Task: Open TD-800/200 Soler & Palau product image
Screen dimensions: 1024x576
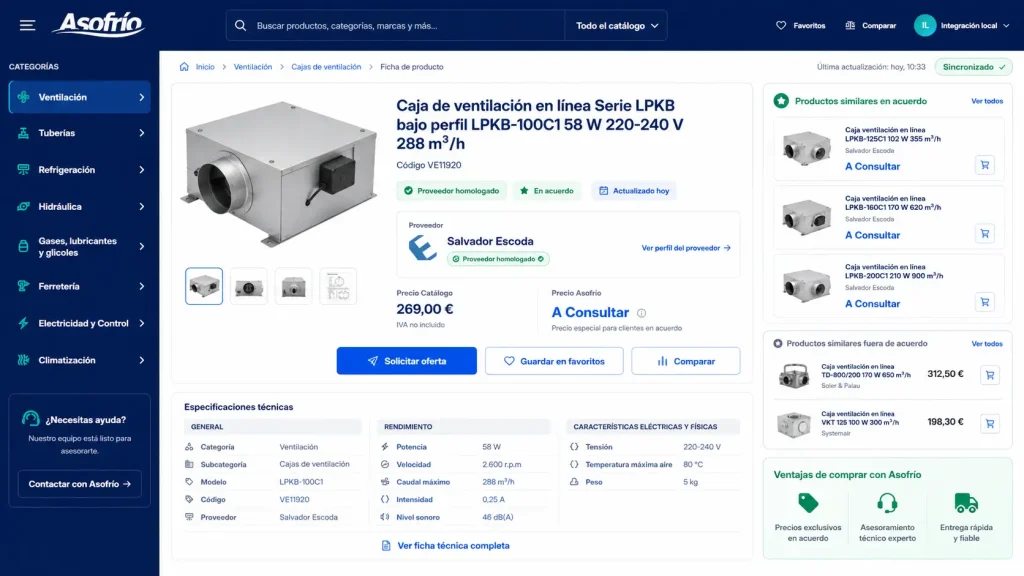Action: click(x=794, y=376)
